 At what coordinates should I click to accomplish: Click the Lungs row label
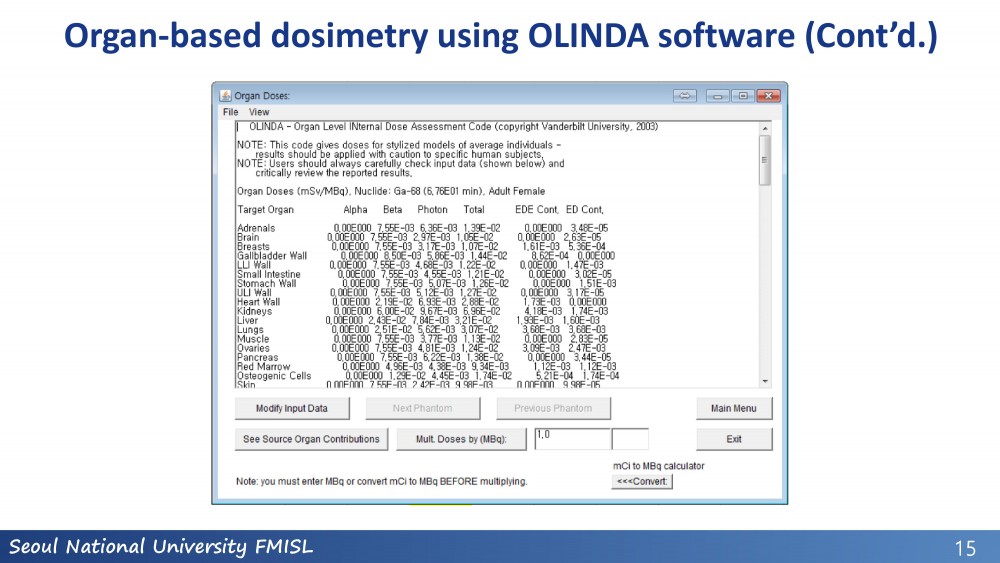pos(250,330)
